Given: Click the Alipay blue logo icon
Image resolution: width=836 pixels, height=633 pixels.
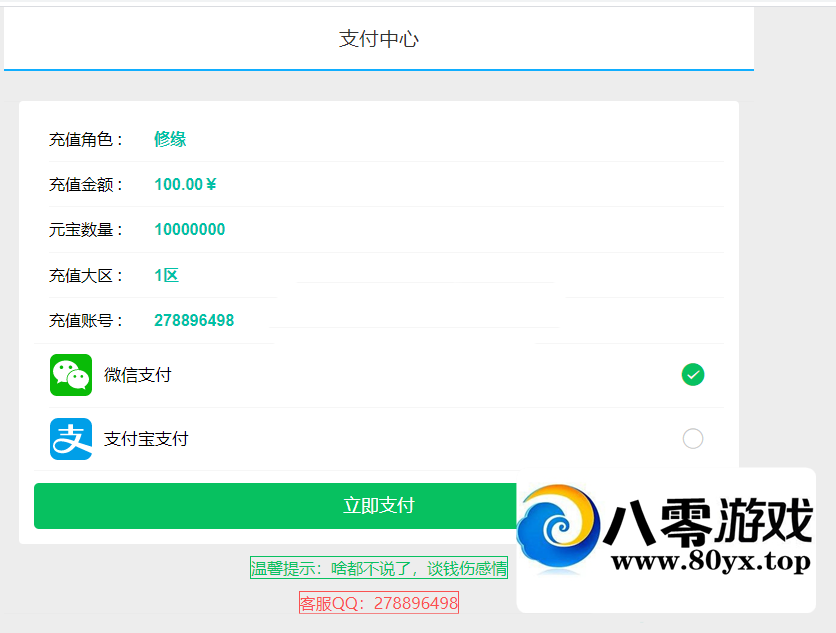Looking at the screenshot, I should coord(71,439).
